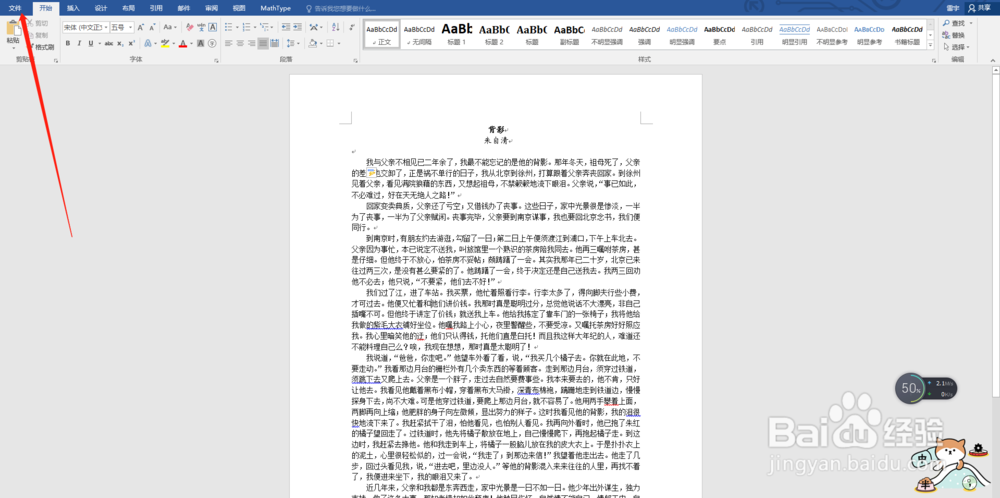
Task: Open the Change Case (Aa) dropdown
Action: pos(170,27)
